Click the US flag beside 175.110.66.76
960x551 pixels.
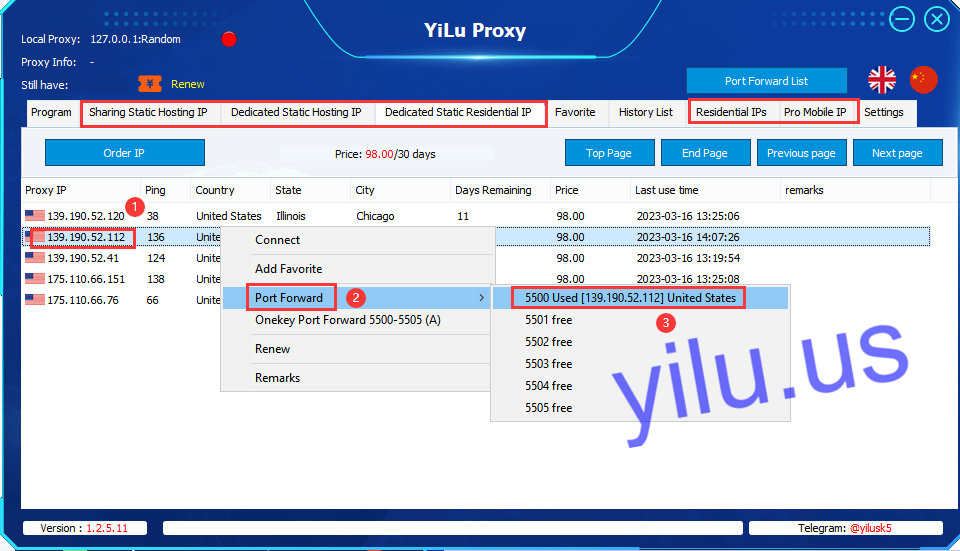pos(35,299)
